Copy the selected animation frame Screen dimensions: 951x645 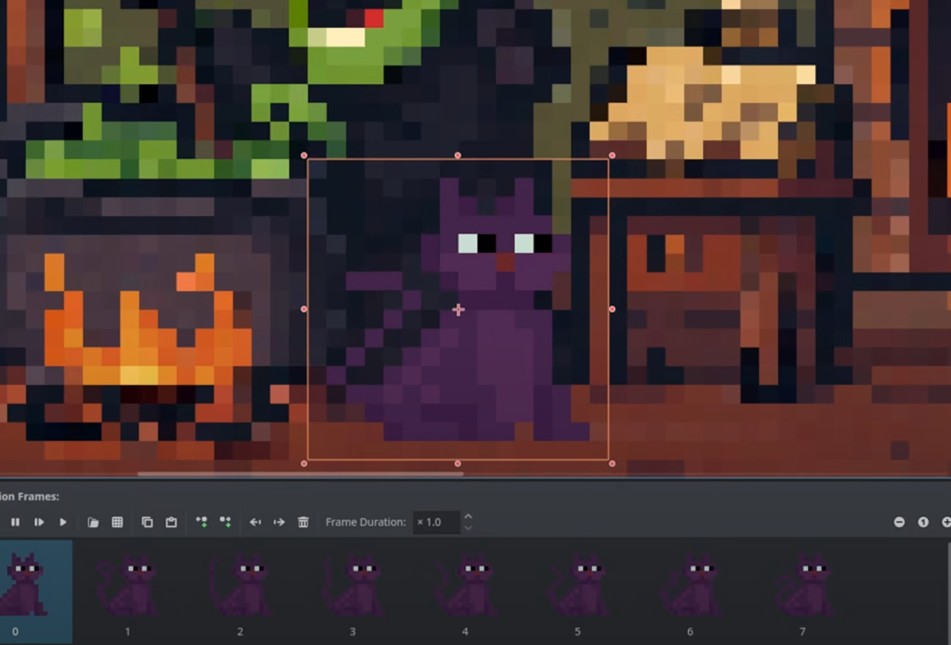click(x=147, y=522)
